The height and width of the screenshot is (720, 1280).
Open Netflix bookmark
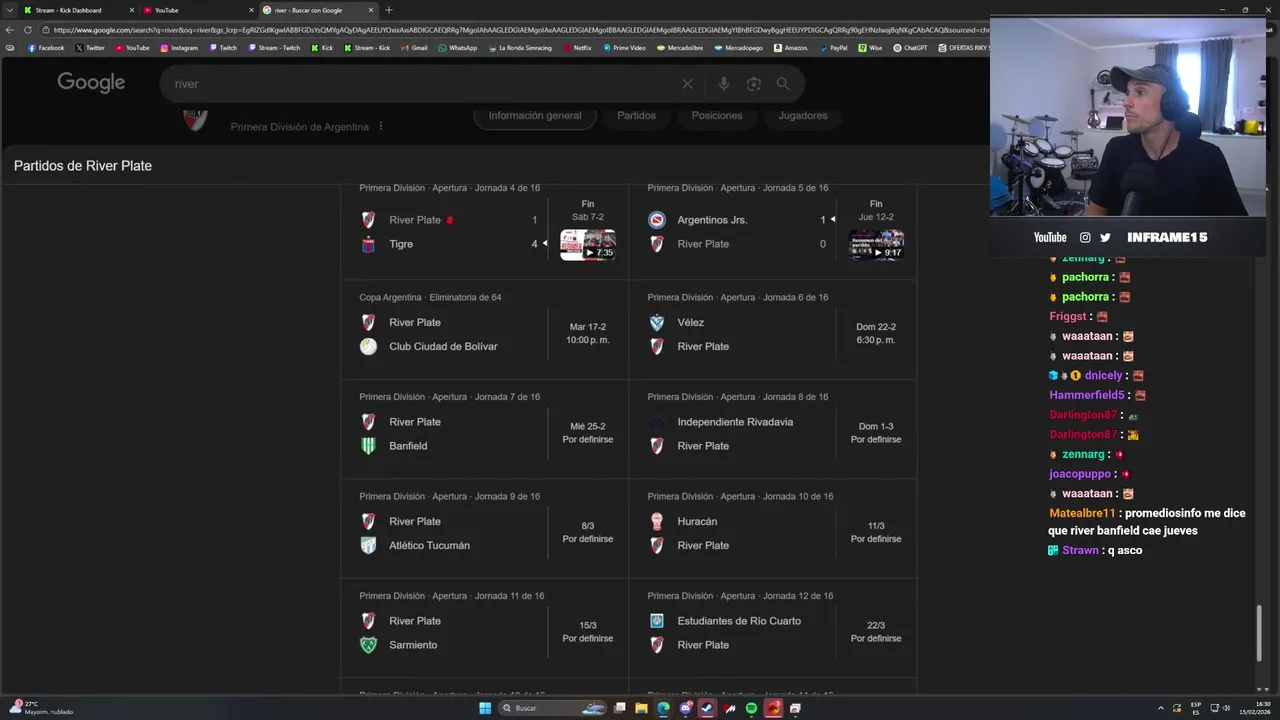tap(577, 48)
